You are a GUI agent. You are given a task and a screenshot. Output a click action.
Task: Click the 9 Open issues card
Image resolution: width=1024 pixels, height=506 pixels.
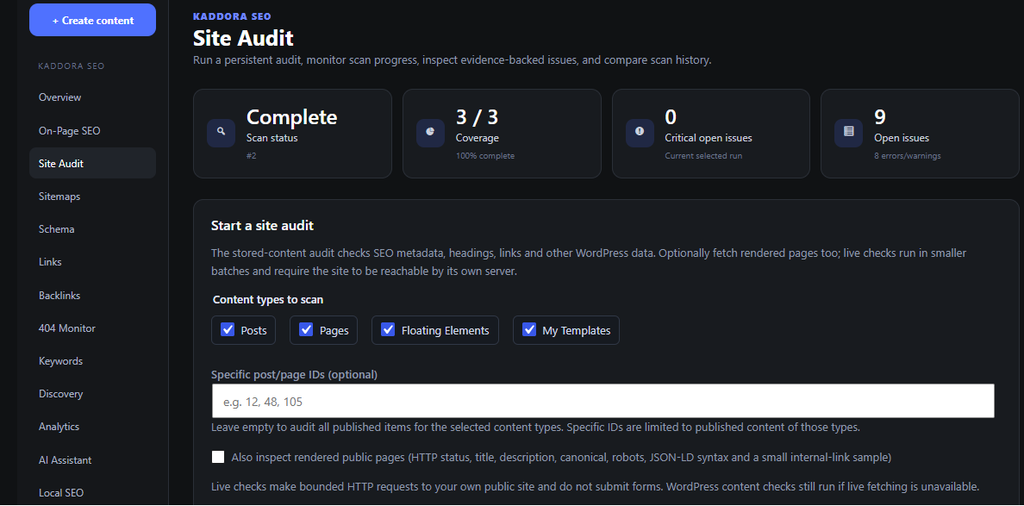click(920, 133)
